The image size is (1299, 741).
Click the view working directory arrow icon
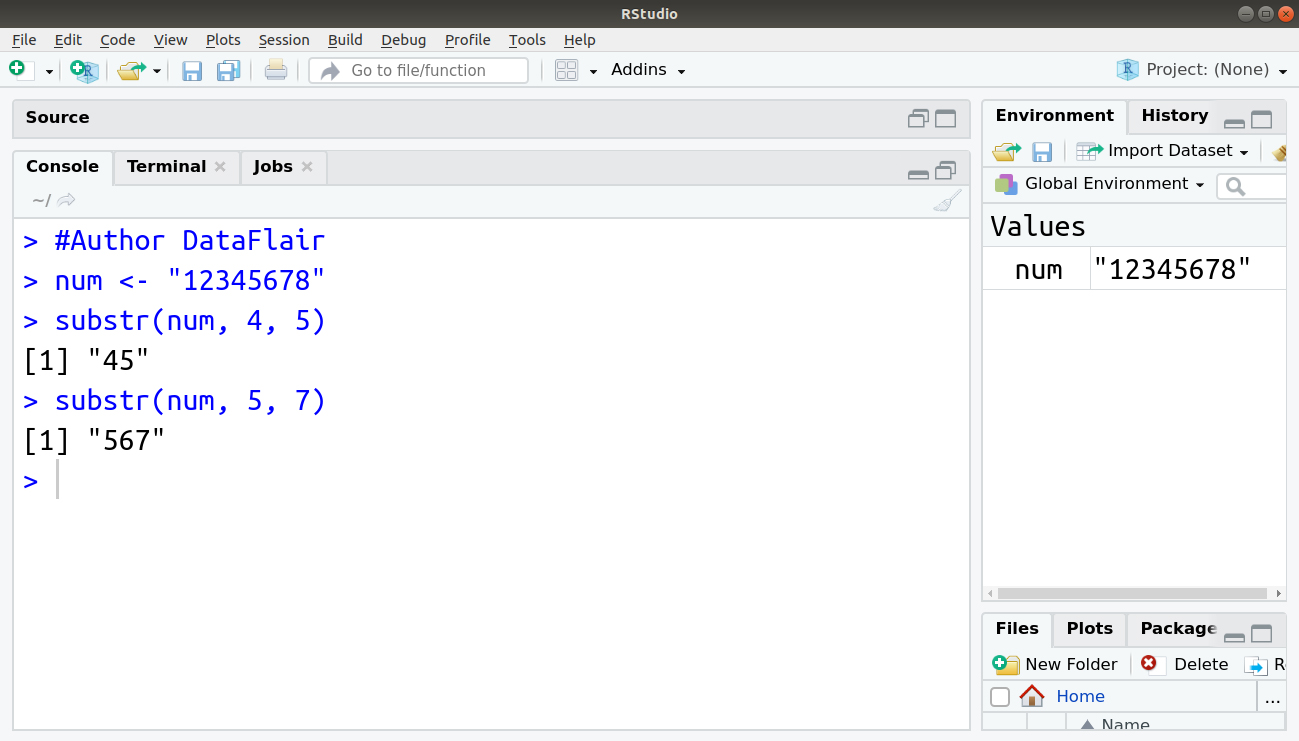click(x=66, y=200)
